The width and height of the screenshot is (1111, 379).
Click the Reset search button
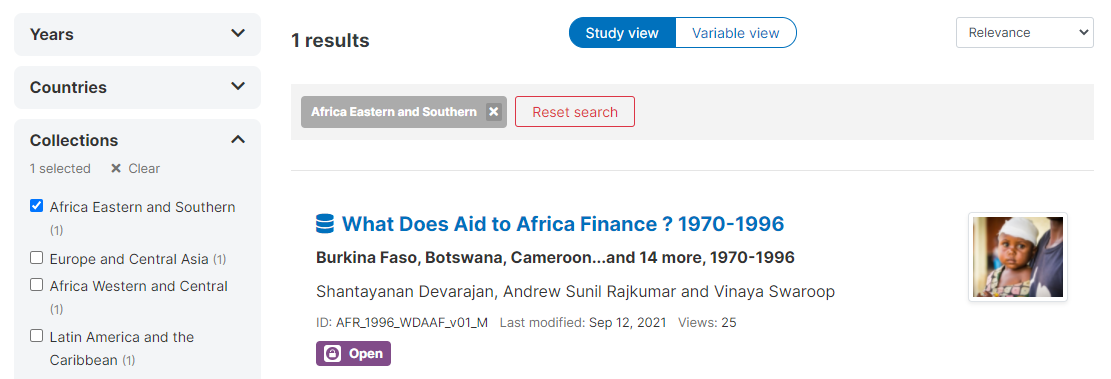[575, 112]
